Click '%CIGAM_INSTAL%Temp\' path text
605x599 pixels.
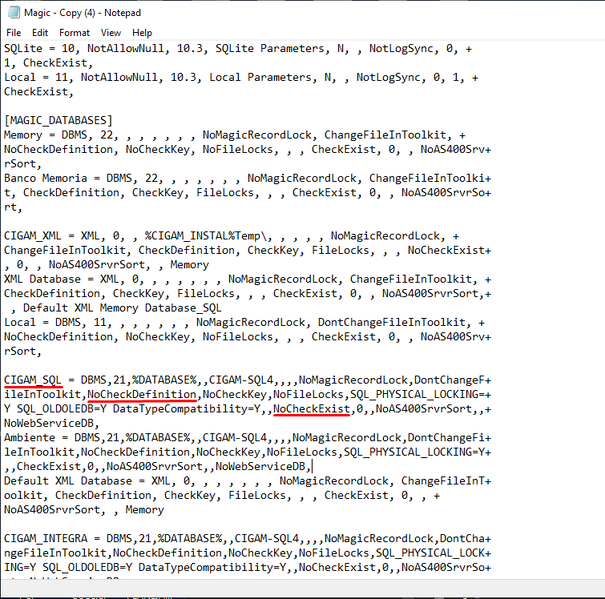(x=208, y=236)
